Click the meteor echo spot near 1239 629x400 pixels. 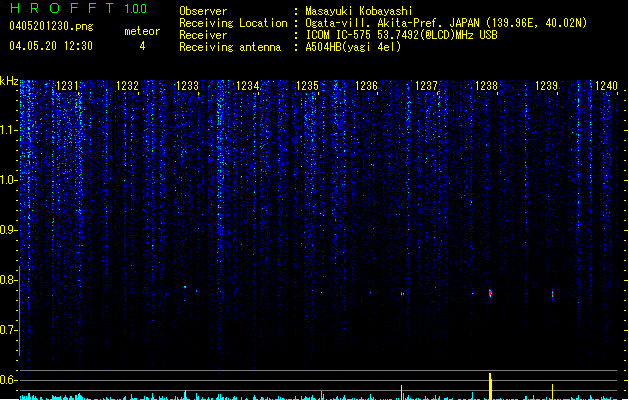[x=552, y=295]
